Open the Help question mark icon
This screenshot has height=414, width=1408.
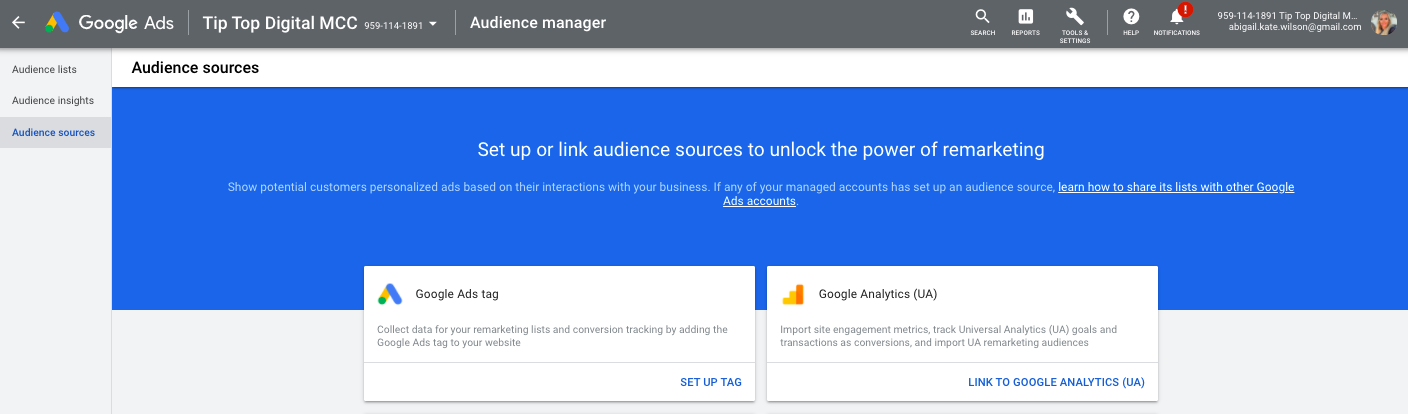1131,16
